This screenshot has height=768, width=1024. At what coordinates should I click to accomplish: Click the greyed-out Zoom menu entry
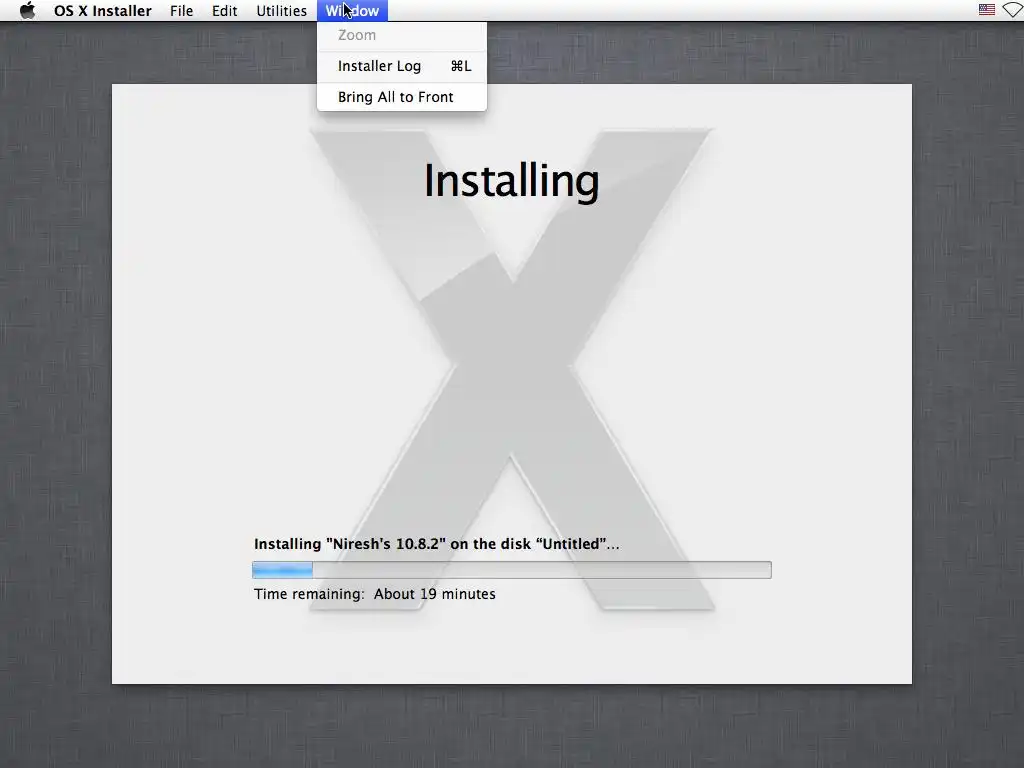coord(402,35)
